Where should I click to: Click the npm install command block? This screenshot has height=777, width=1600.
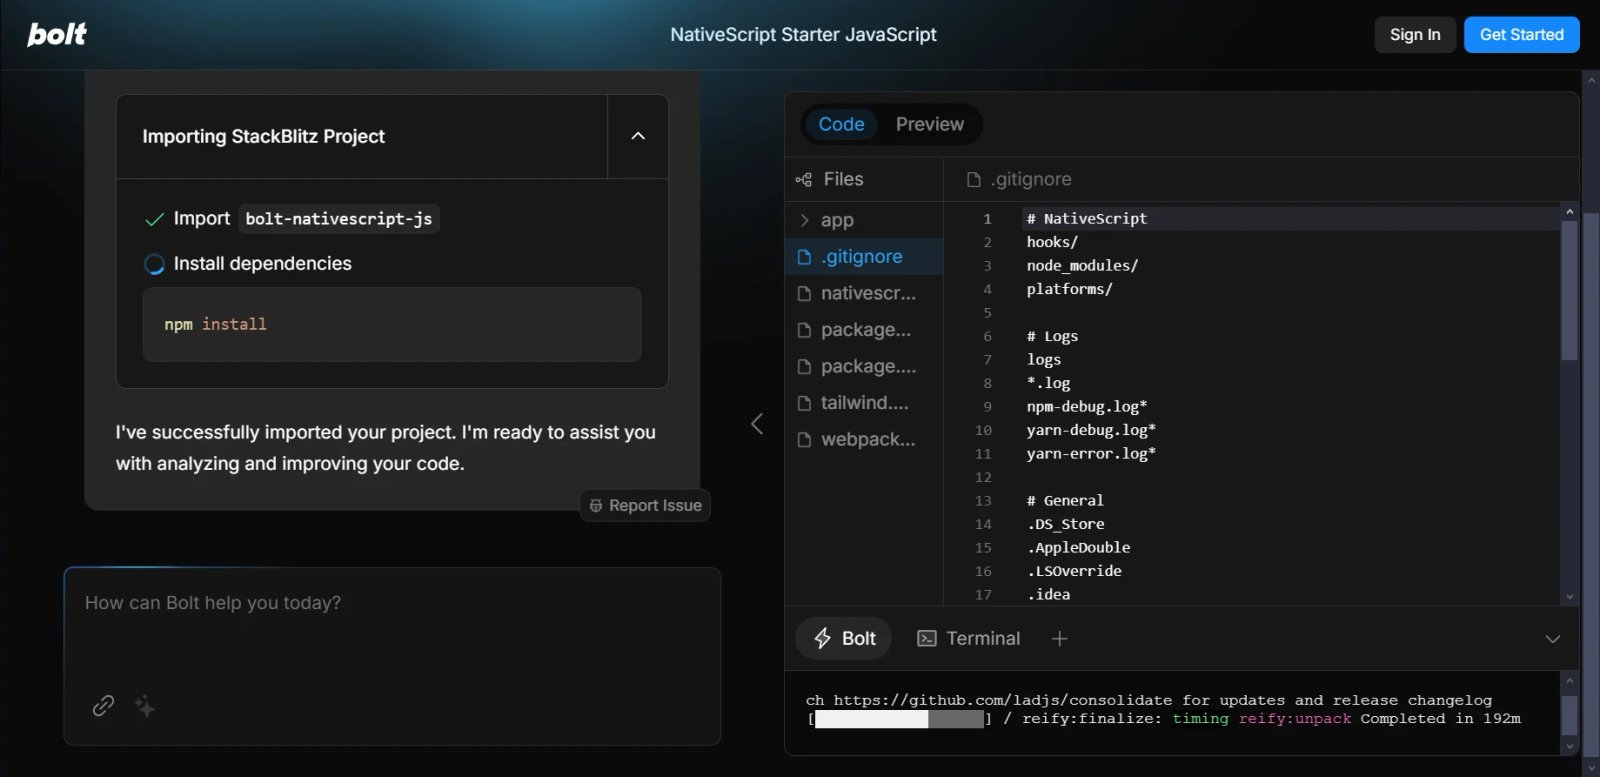392,325
